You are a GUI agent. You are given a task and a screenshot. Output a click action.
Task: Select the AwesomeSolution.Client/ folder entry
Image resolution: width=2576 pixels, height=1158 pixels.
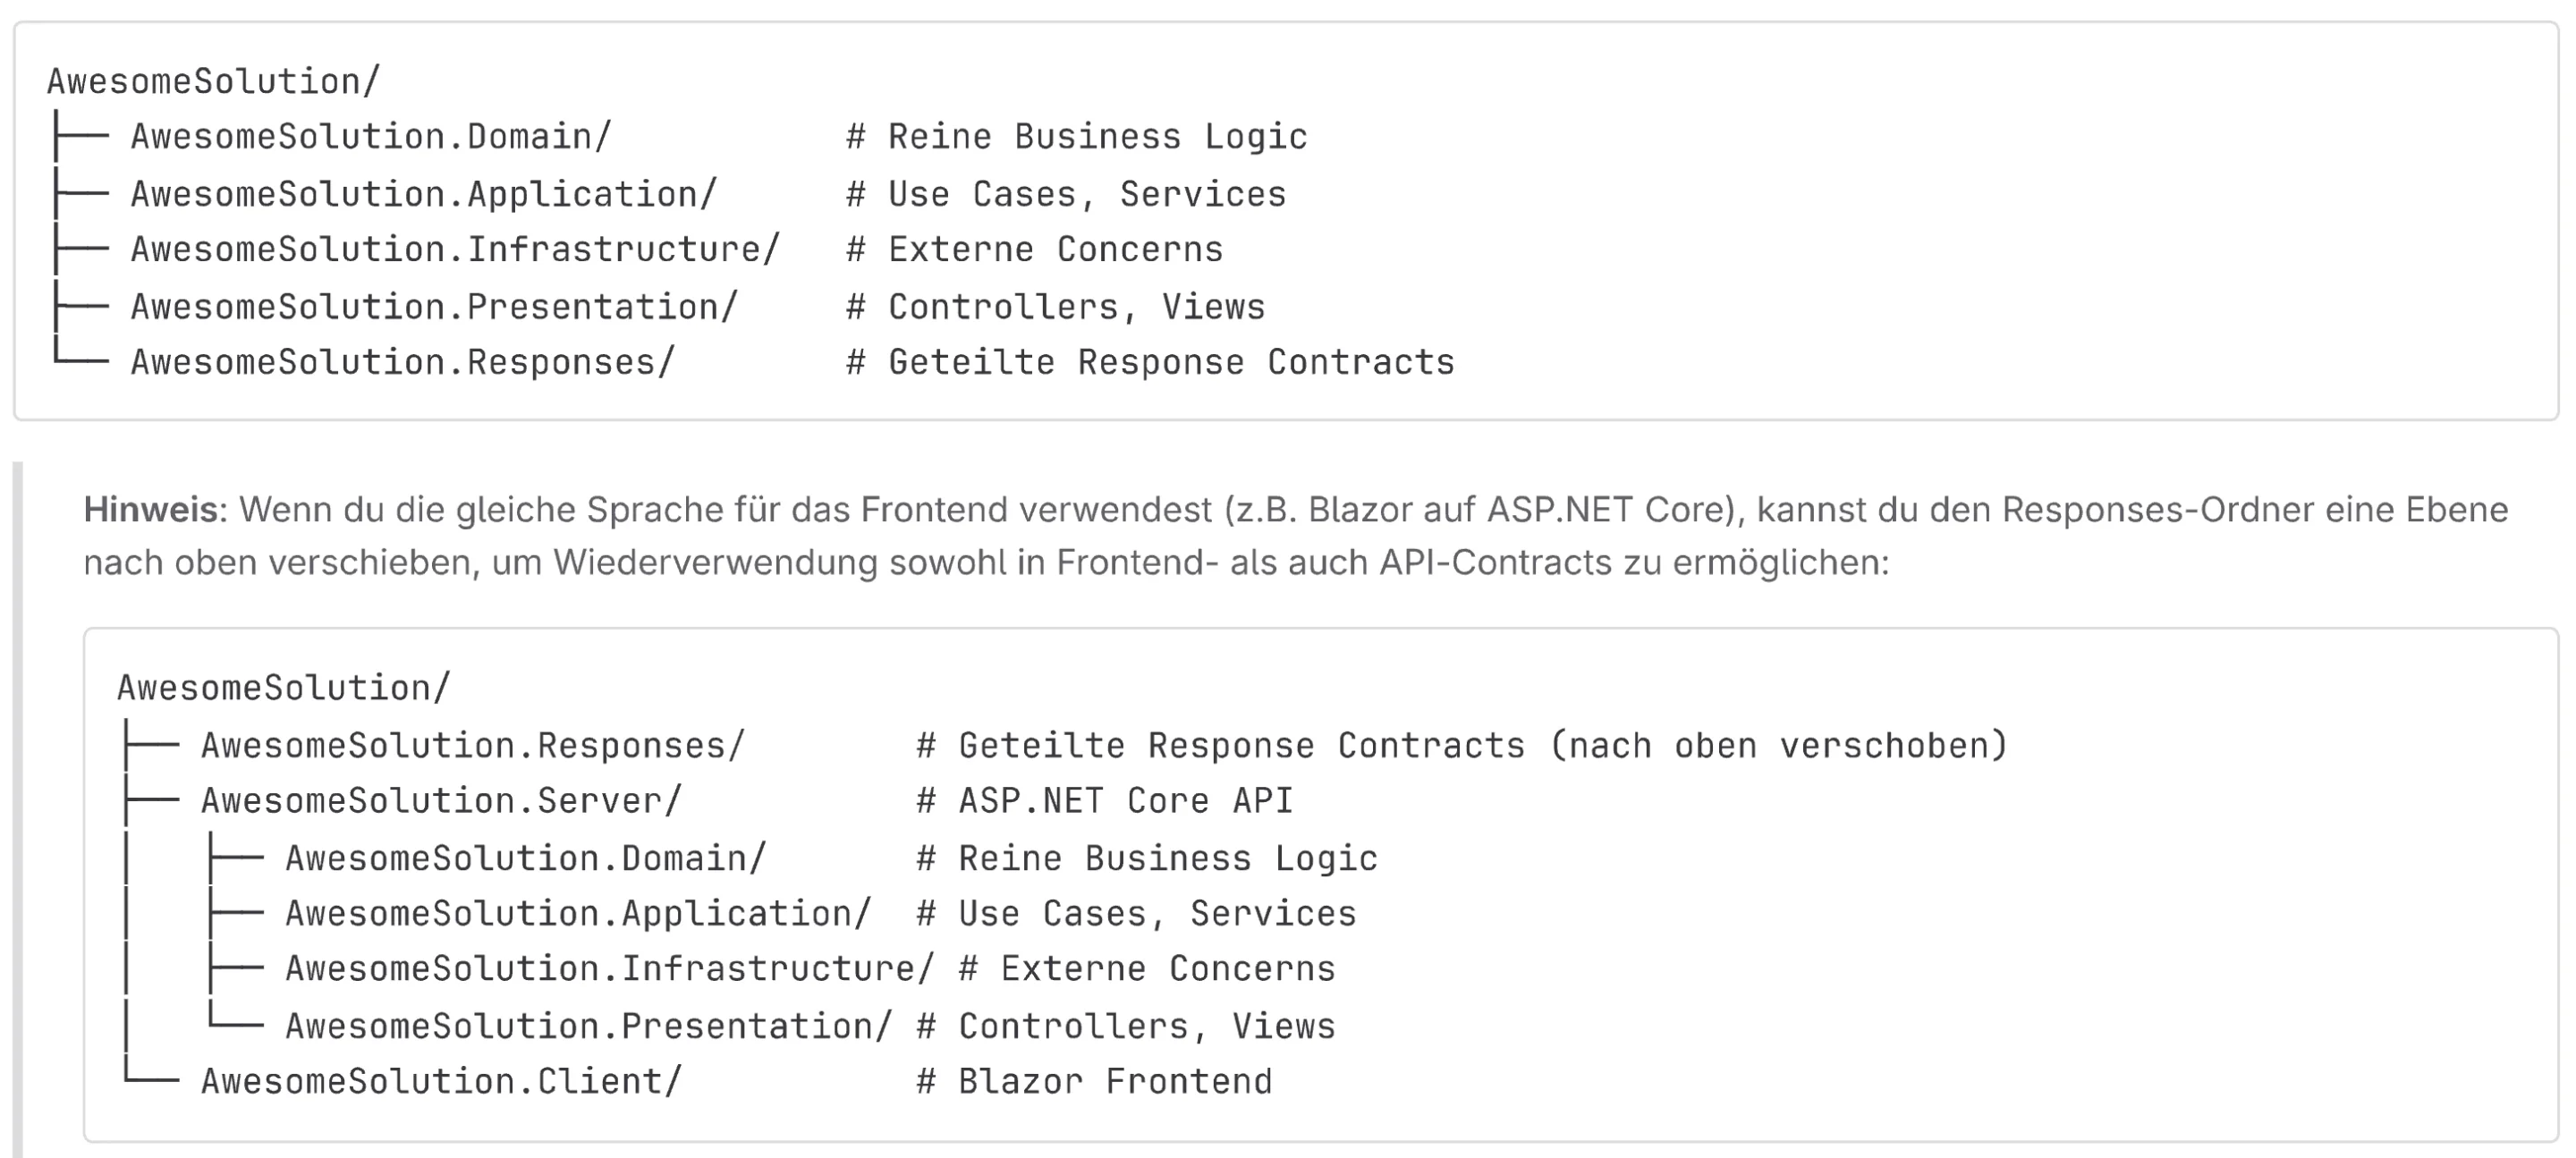441,1082
